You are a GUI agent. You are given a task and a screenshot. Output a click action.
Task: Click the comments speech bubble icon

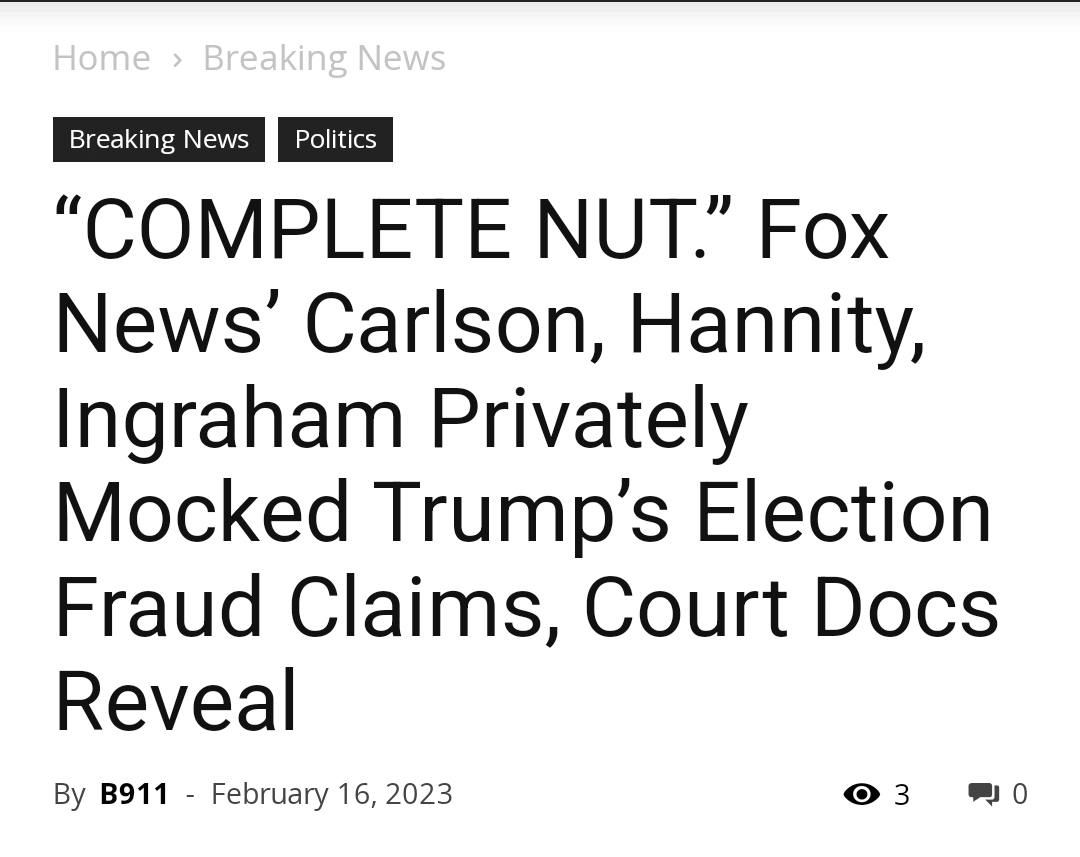[x=983, y=794]
